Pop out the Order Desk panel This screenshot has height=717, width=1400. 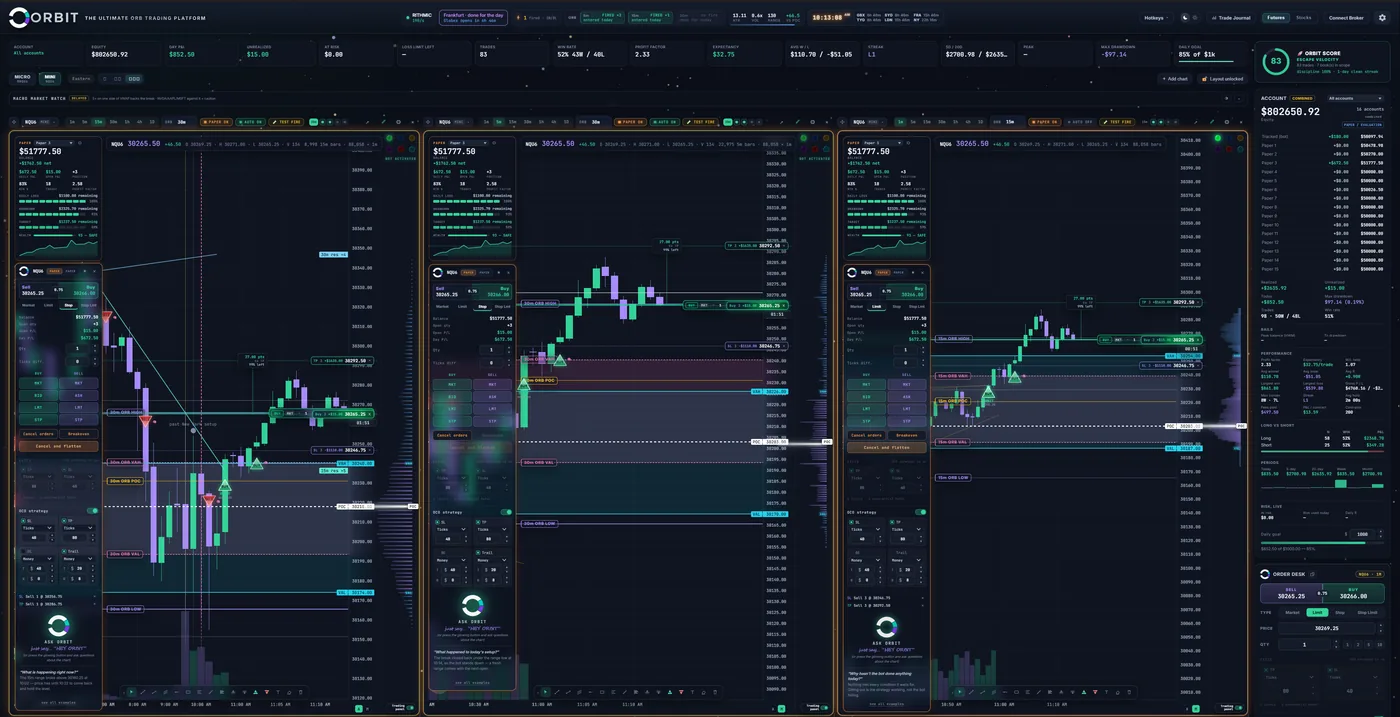1312,574
